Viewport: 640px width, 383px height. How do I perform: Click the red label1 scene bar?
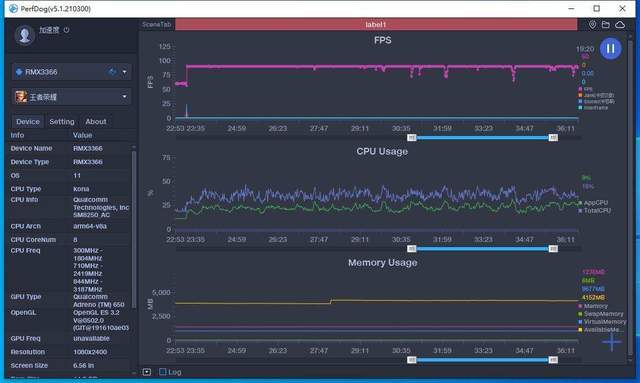tap(376, 24)
